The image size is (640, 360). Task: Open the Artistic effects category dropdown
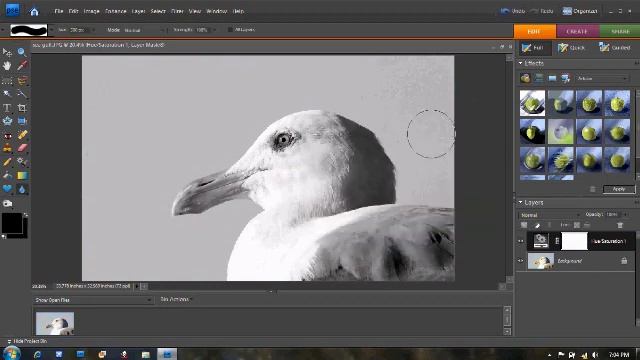[602, 78]
